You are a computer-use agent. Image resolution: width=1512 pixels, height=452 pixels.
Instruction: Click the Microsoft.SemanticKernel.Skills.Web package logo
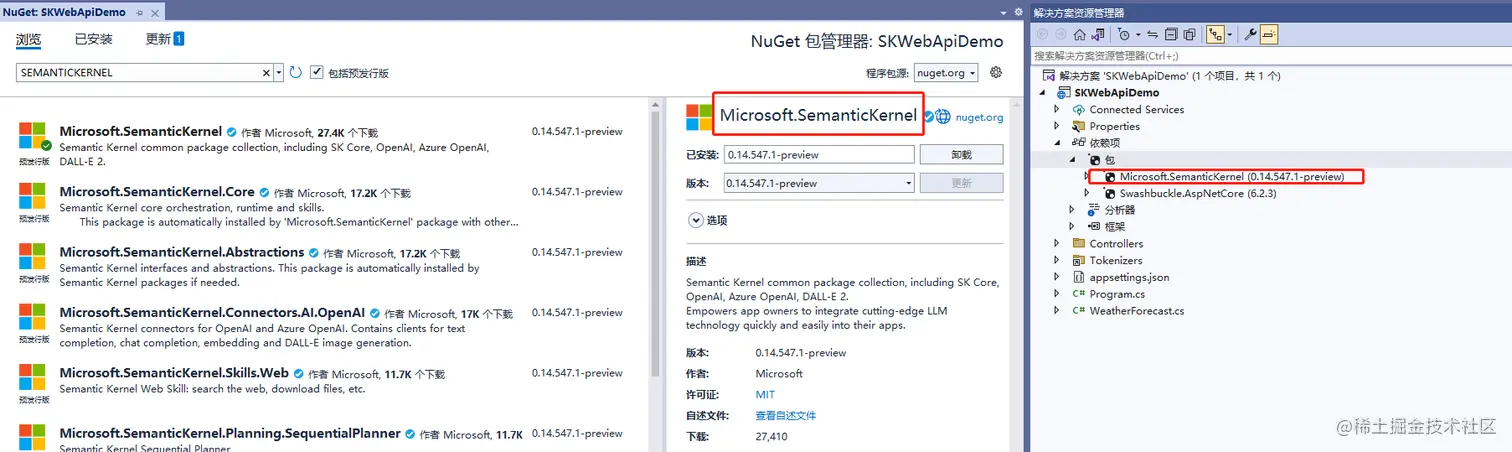click(x=33, y=377)
